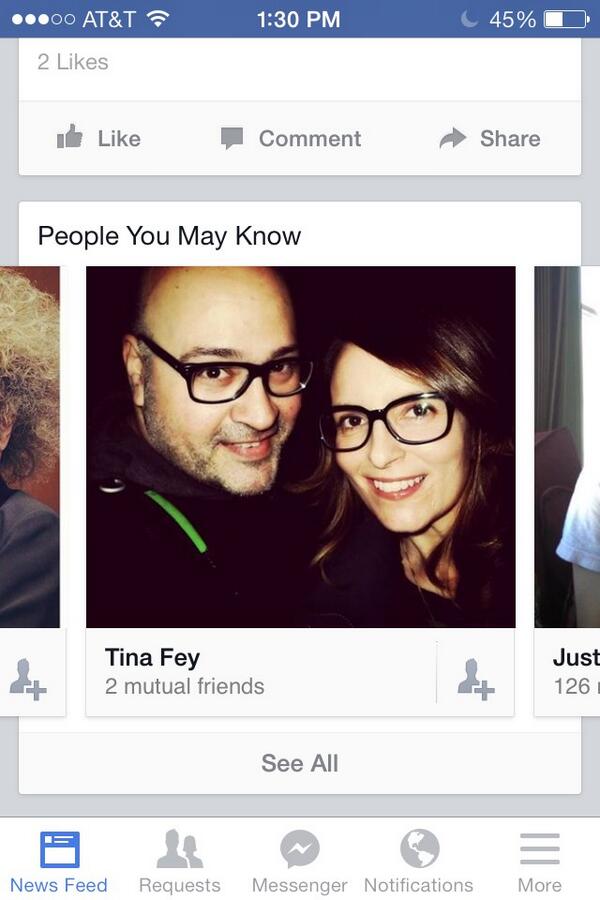Viewport: 600px width, 900px height.
Task: Tap the battery indicator in status bar
Action: click(x=566, y=20)
